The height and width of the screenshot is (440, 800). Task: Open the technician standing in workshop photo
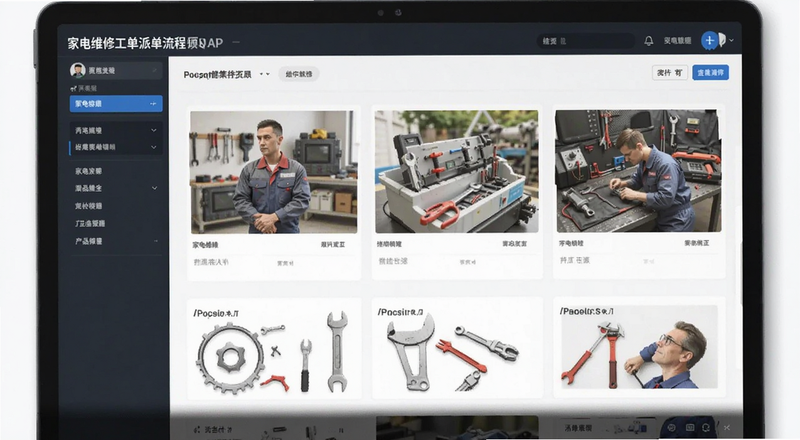274,172
